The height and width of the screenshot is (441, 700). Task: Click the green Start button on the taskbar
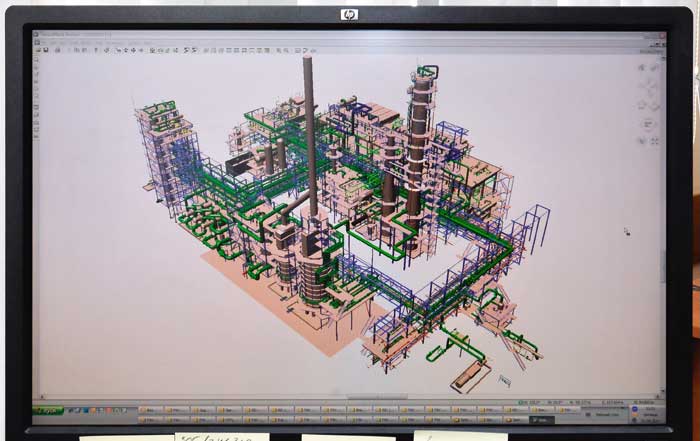coord(48,411)
